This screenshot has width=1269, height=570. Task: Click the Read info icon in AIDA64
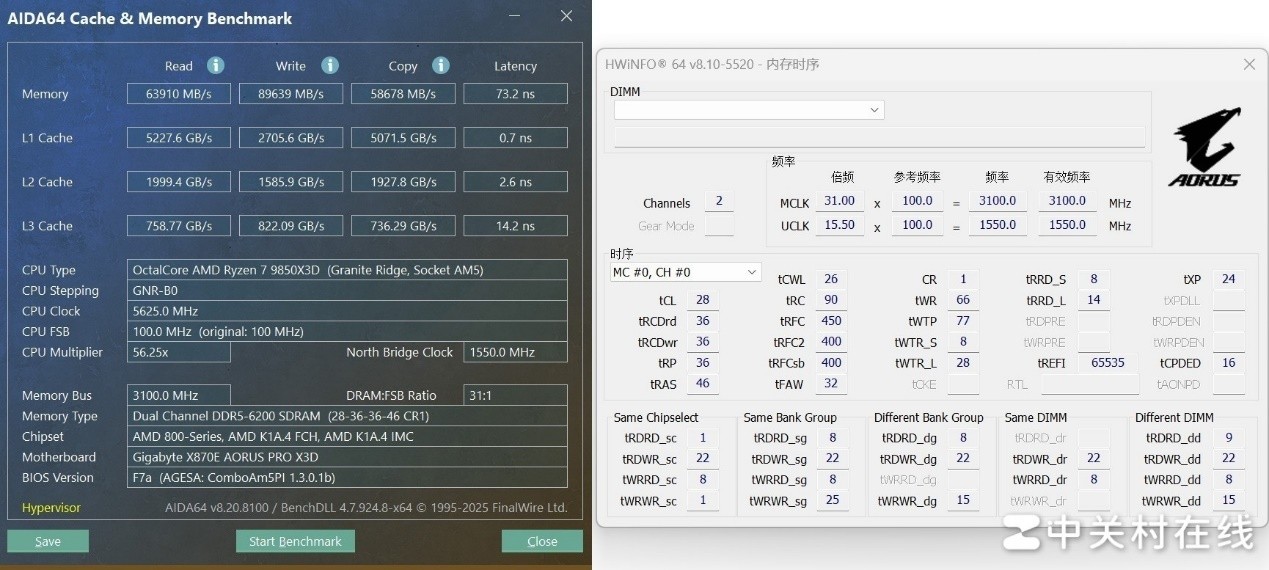[x=215, y=65]
